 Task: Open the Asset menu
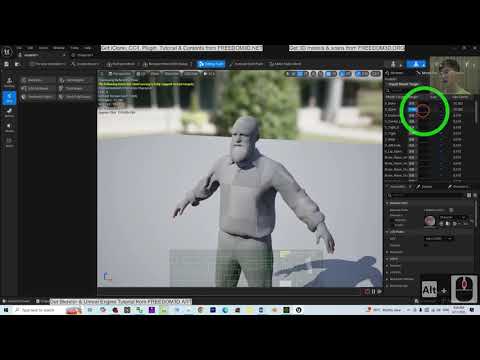tap(43, 48)
